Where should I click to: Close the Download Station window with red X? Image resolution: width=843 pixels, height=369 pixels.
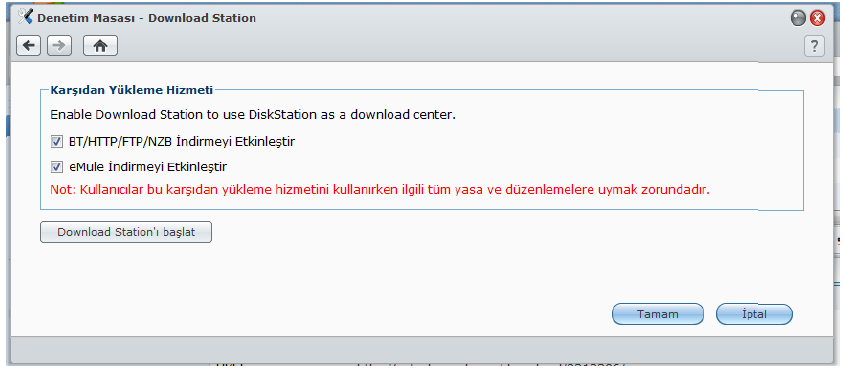817,19
